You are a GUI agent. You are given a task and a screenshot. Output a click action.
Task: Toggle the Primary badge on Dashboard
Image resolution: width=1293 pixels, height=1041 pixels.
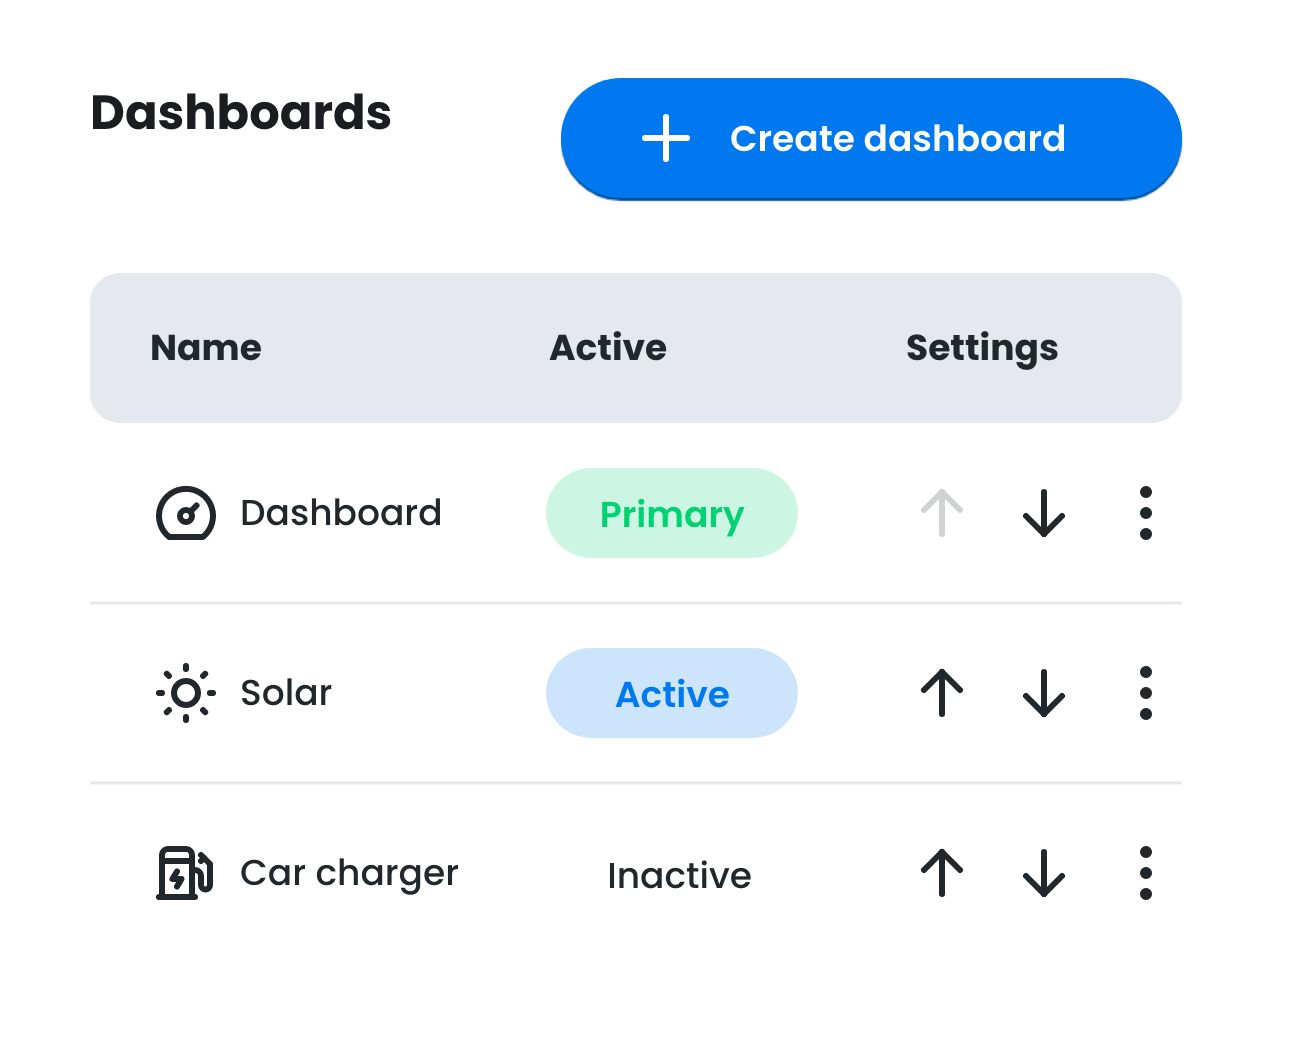click(x=671, y=513)
